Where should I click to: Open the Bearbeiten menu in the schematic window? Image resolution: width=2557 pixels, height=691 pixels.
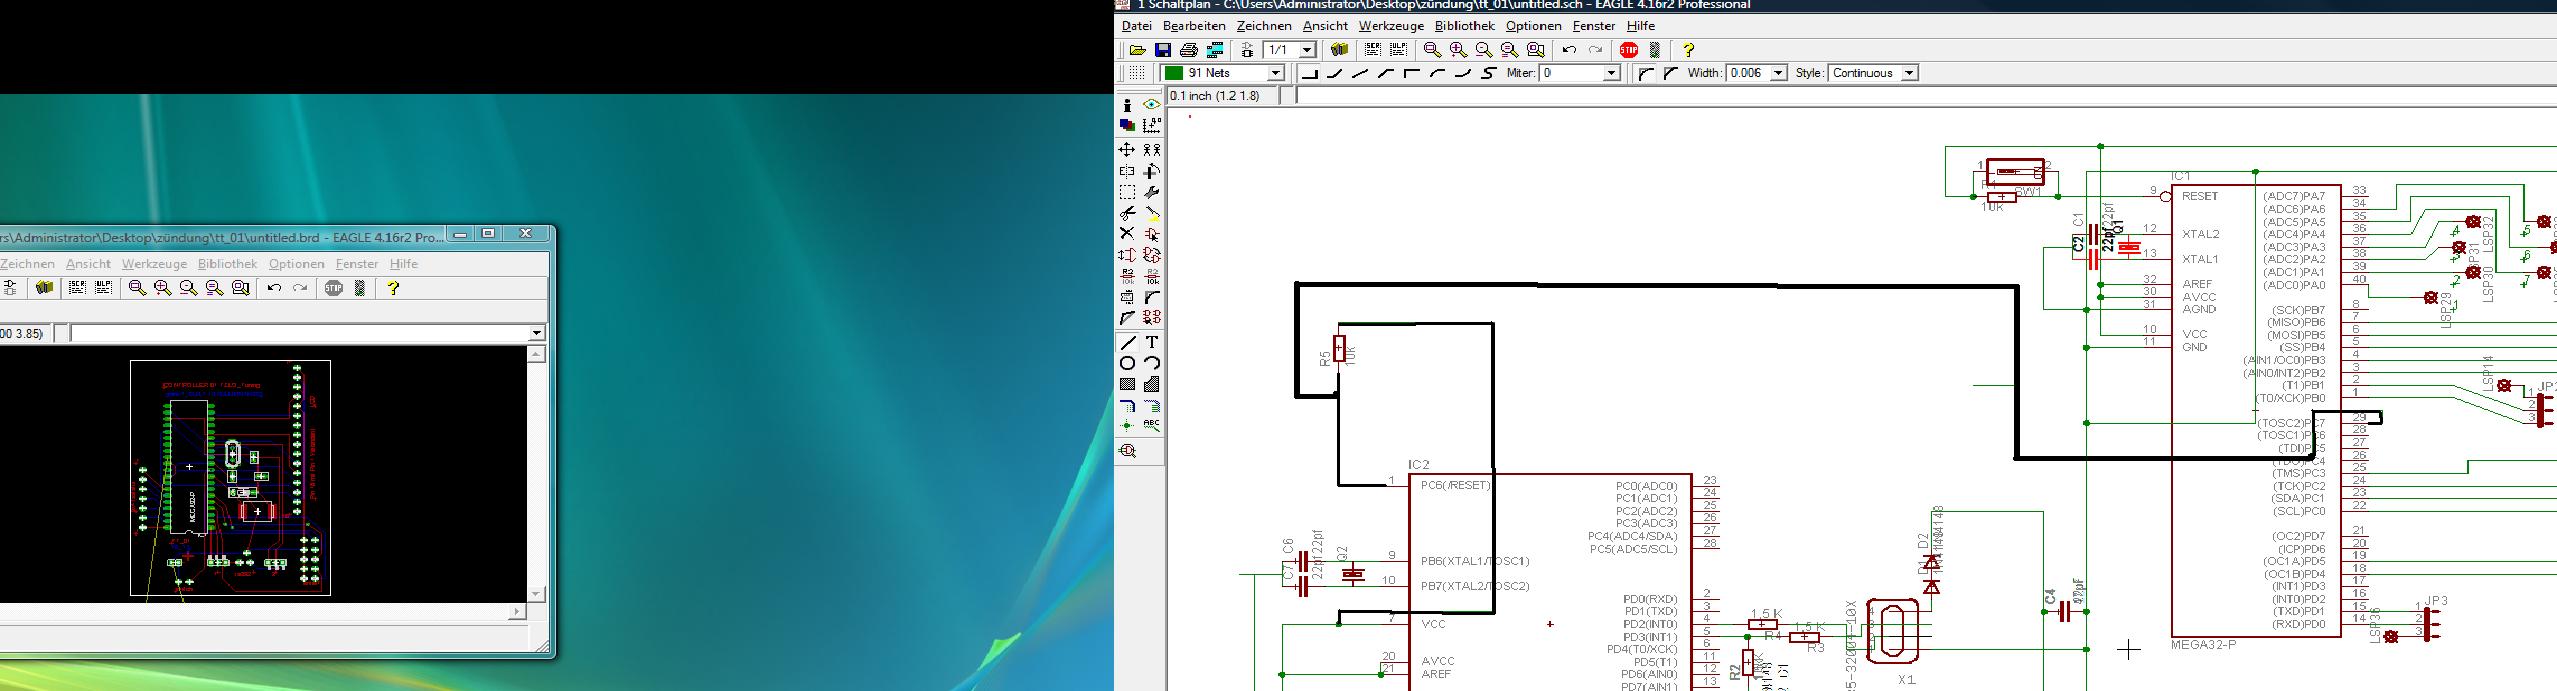coord(1194,26)
